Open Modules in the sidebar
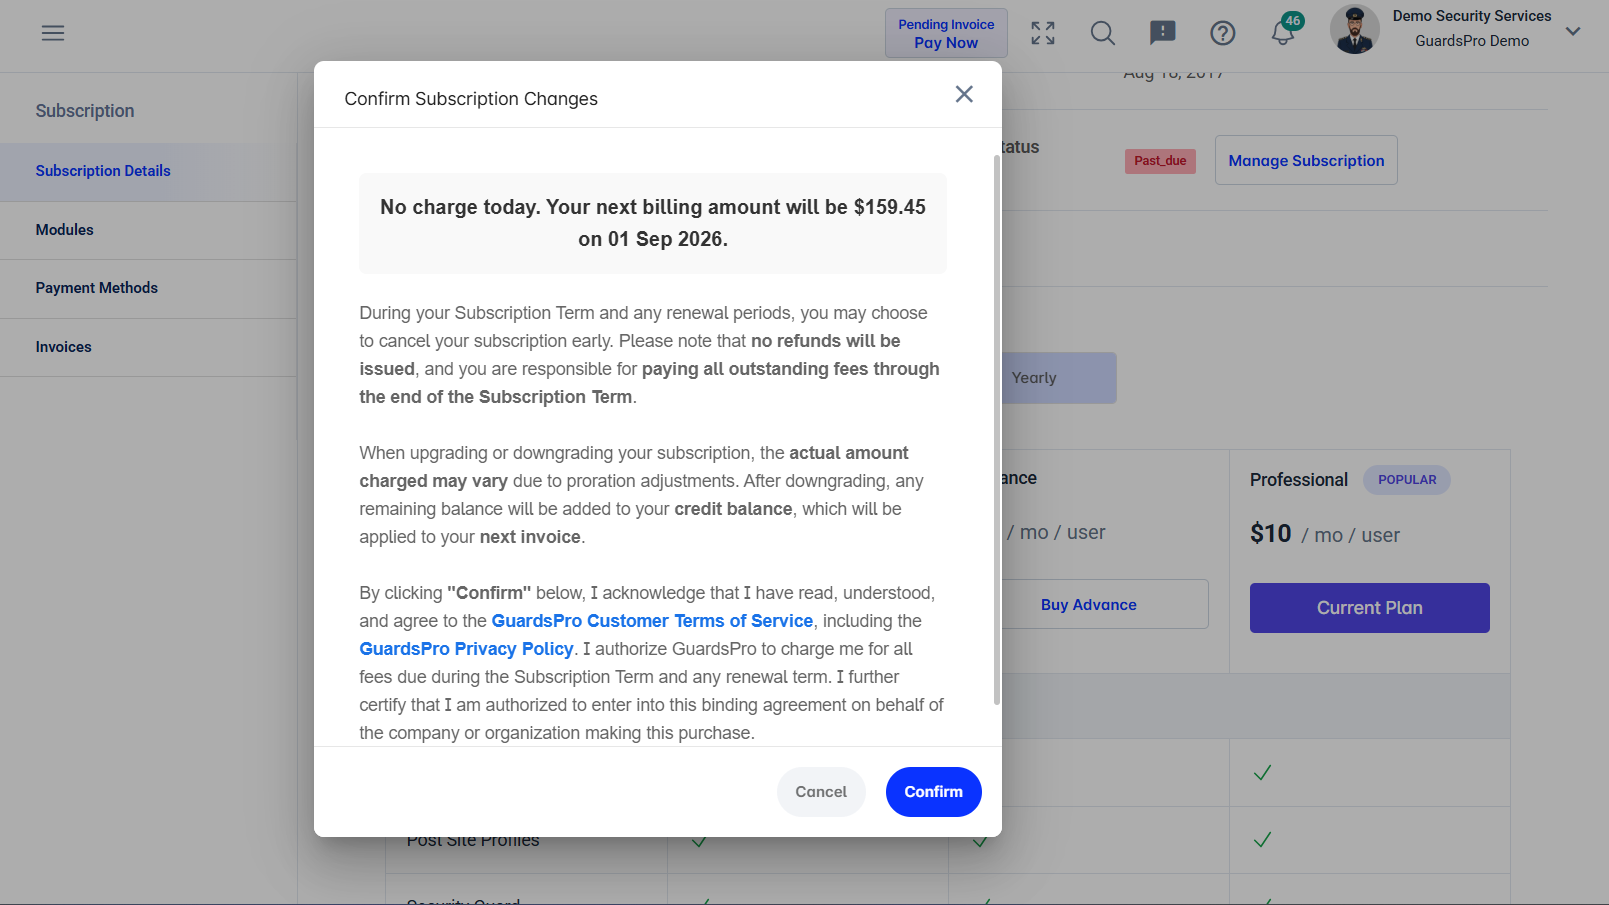Viewport: 1609px width, 905px height. [148, 230]
